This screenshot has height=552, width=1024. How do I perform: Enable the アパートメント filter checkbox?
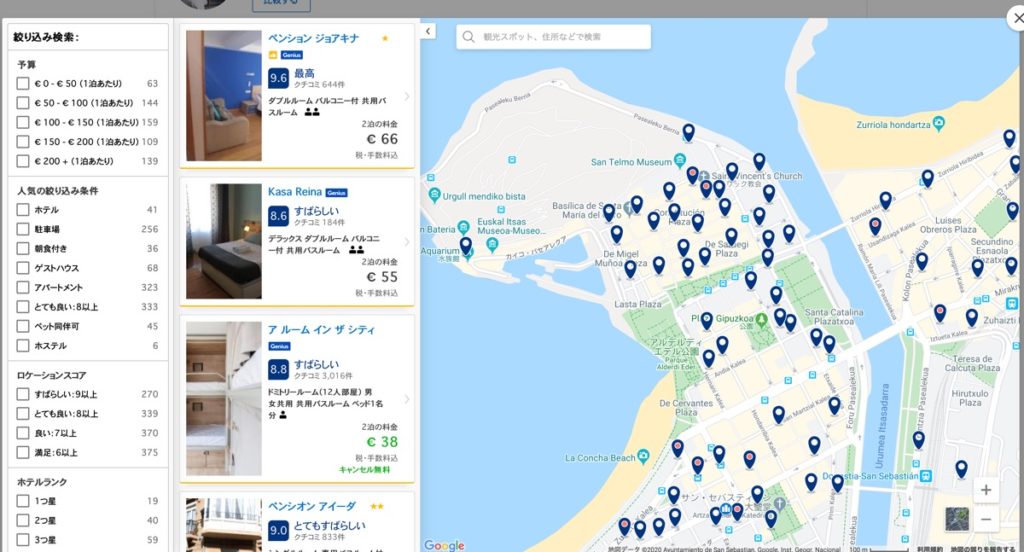coord(23,287)
